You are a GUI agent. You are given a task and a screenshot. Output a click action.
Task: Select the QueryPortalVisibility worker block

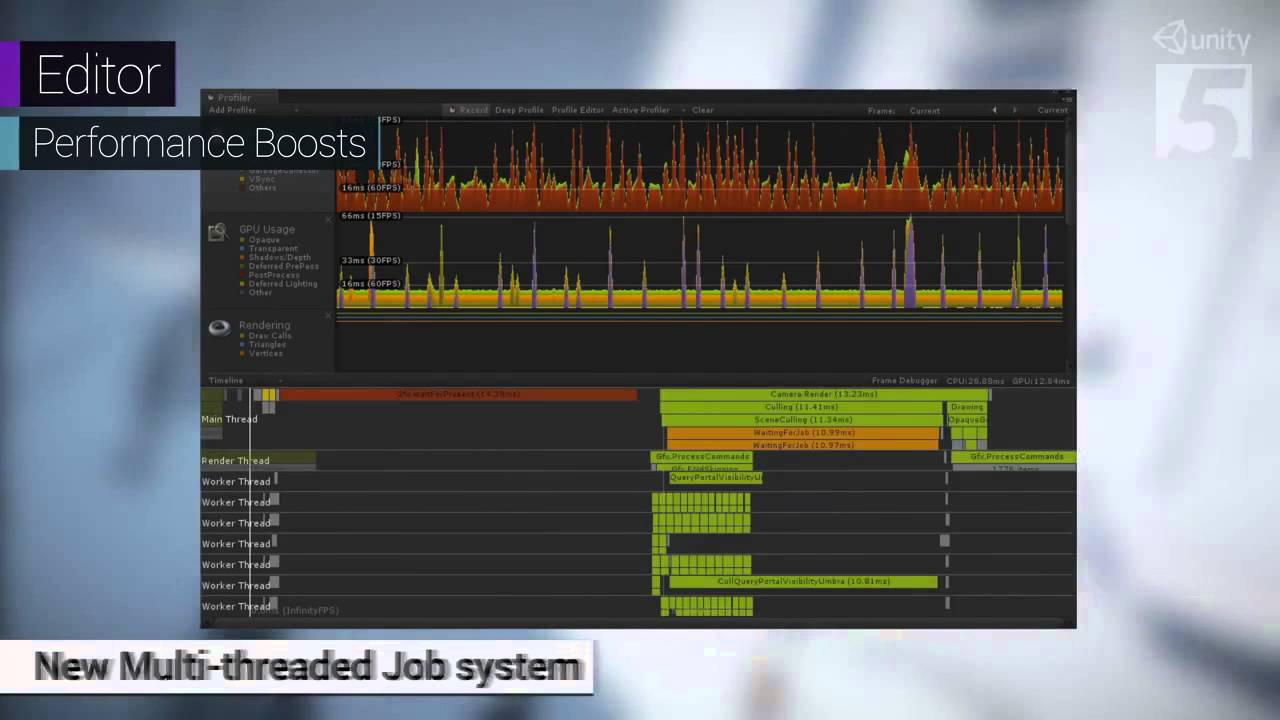pyautogui.click(x=715, y=478)
